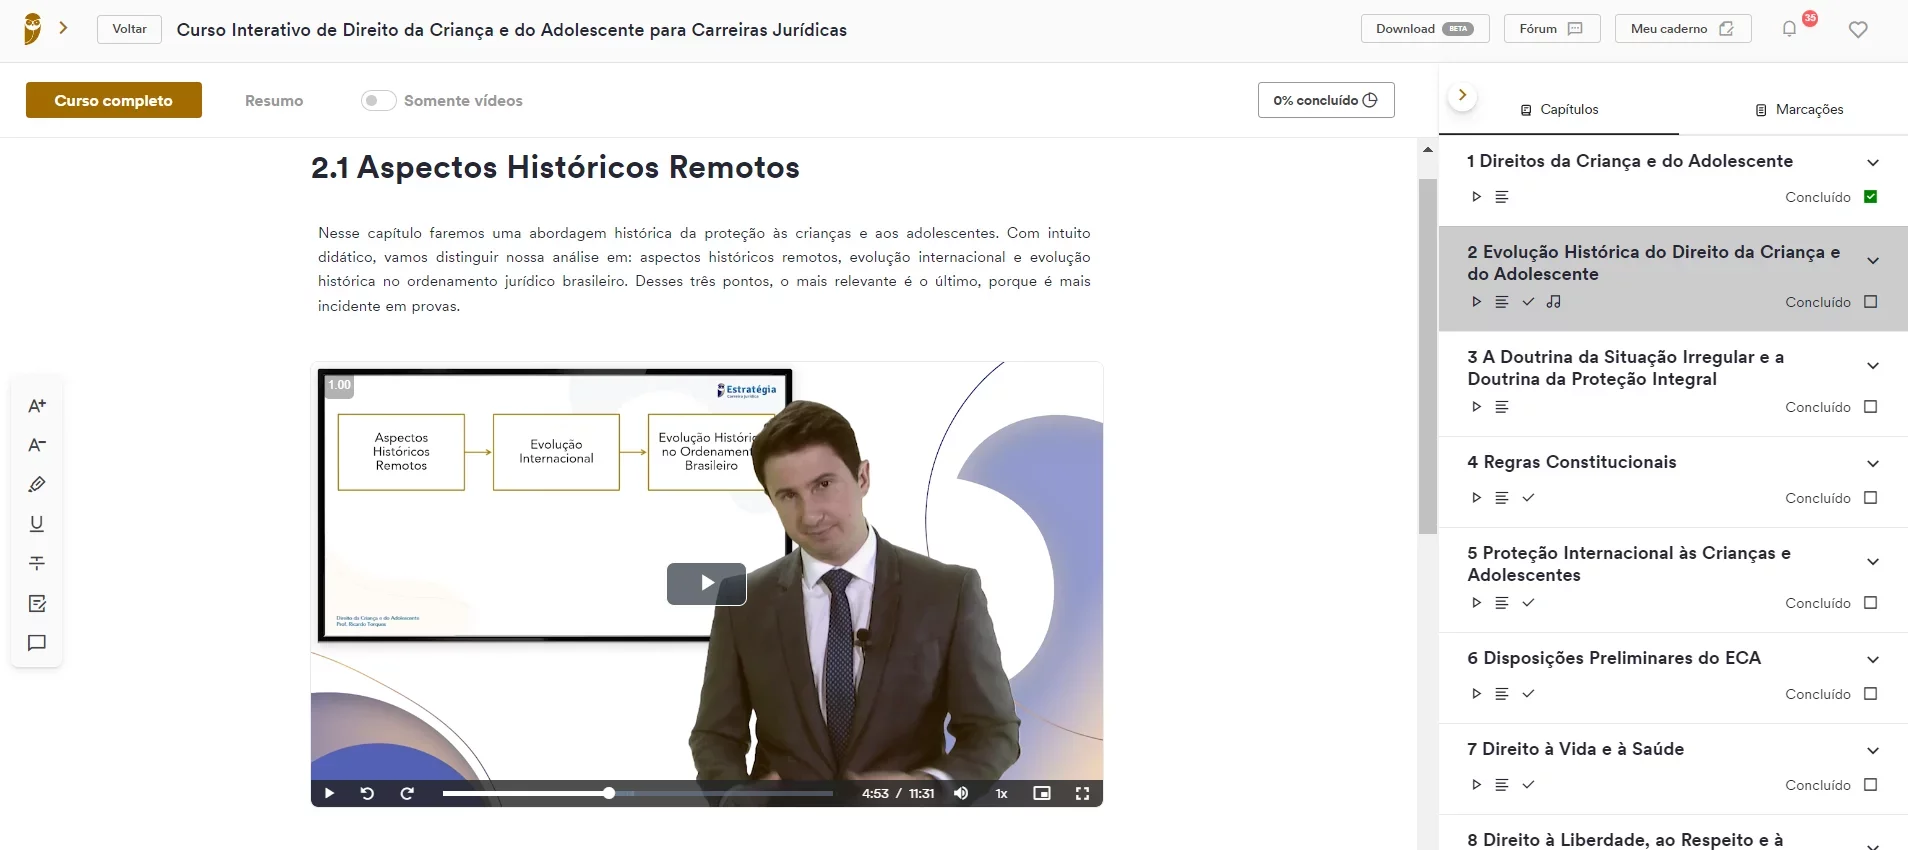Play video of chapter 4 Regras Constitucionais
This screenshot has height=850, width=1908.
[x=1476, y=498]
